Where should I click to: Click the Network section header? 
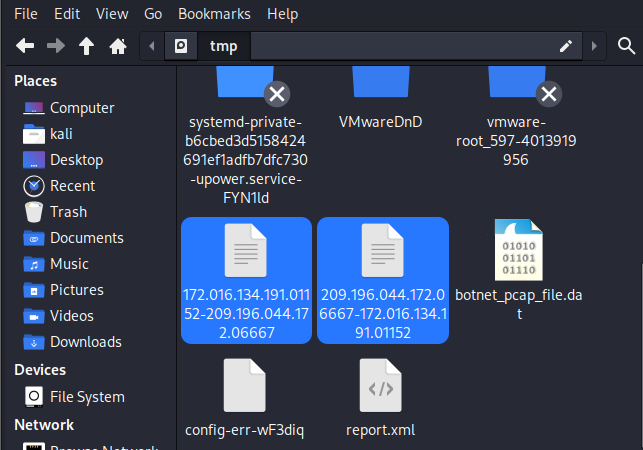[44, 425]
